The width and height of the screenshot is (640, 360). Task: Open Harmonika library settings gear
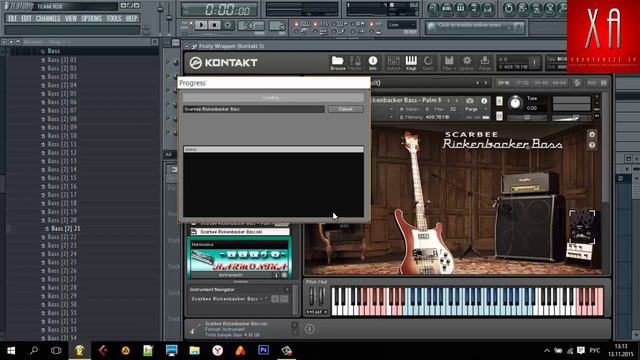pyautogui.click(x=284, y=275)
